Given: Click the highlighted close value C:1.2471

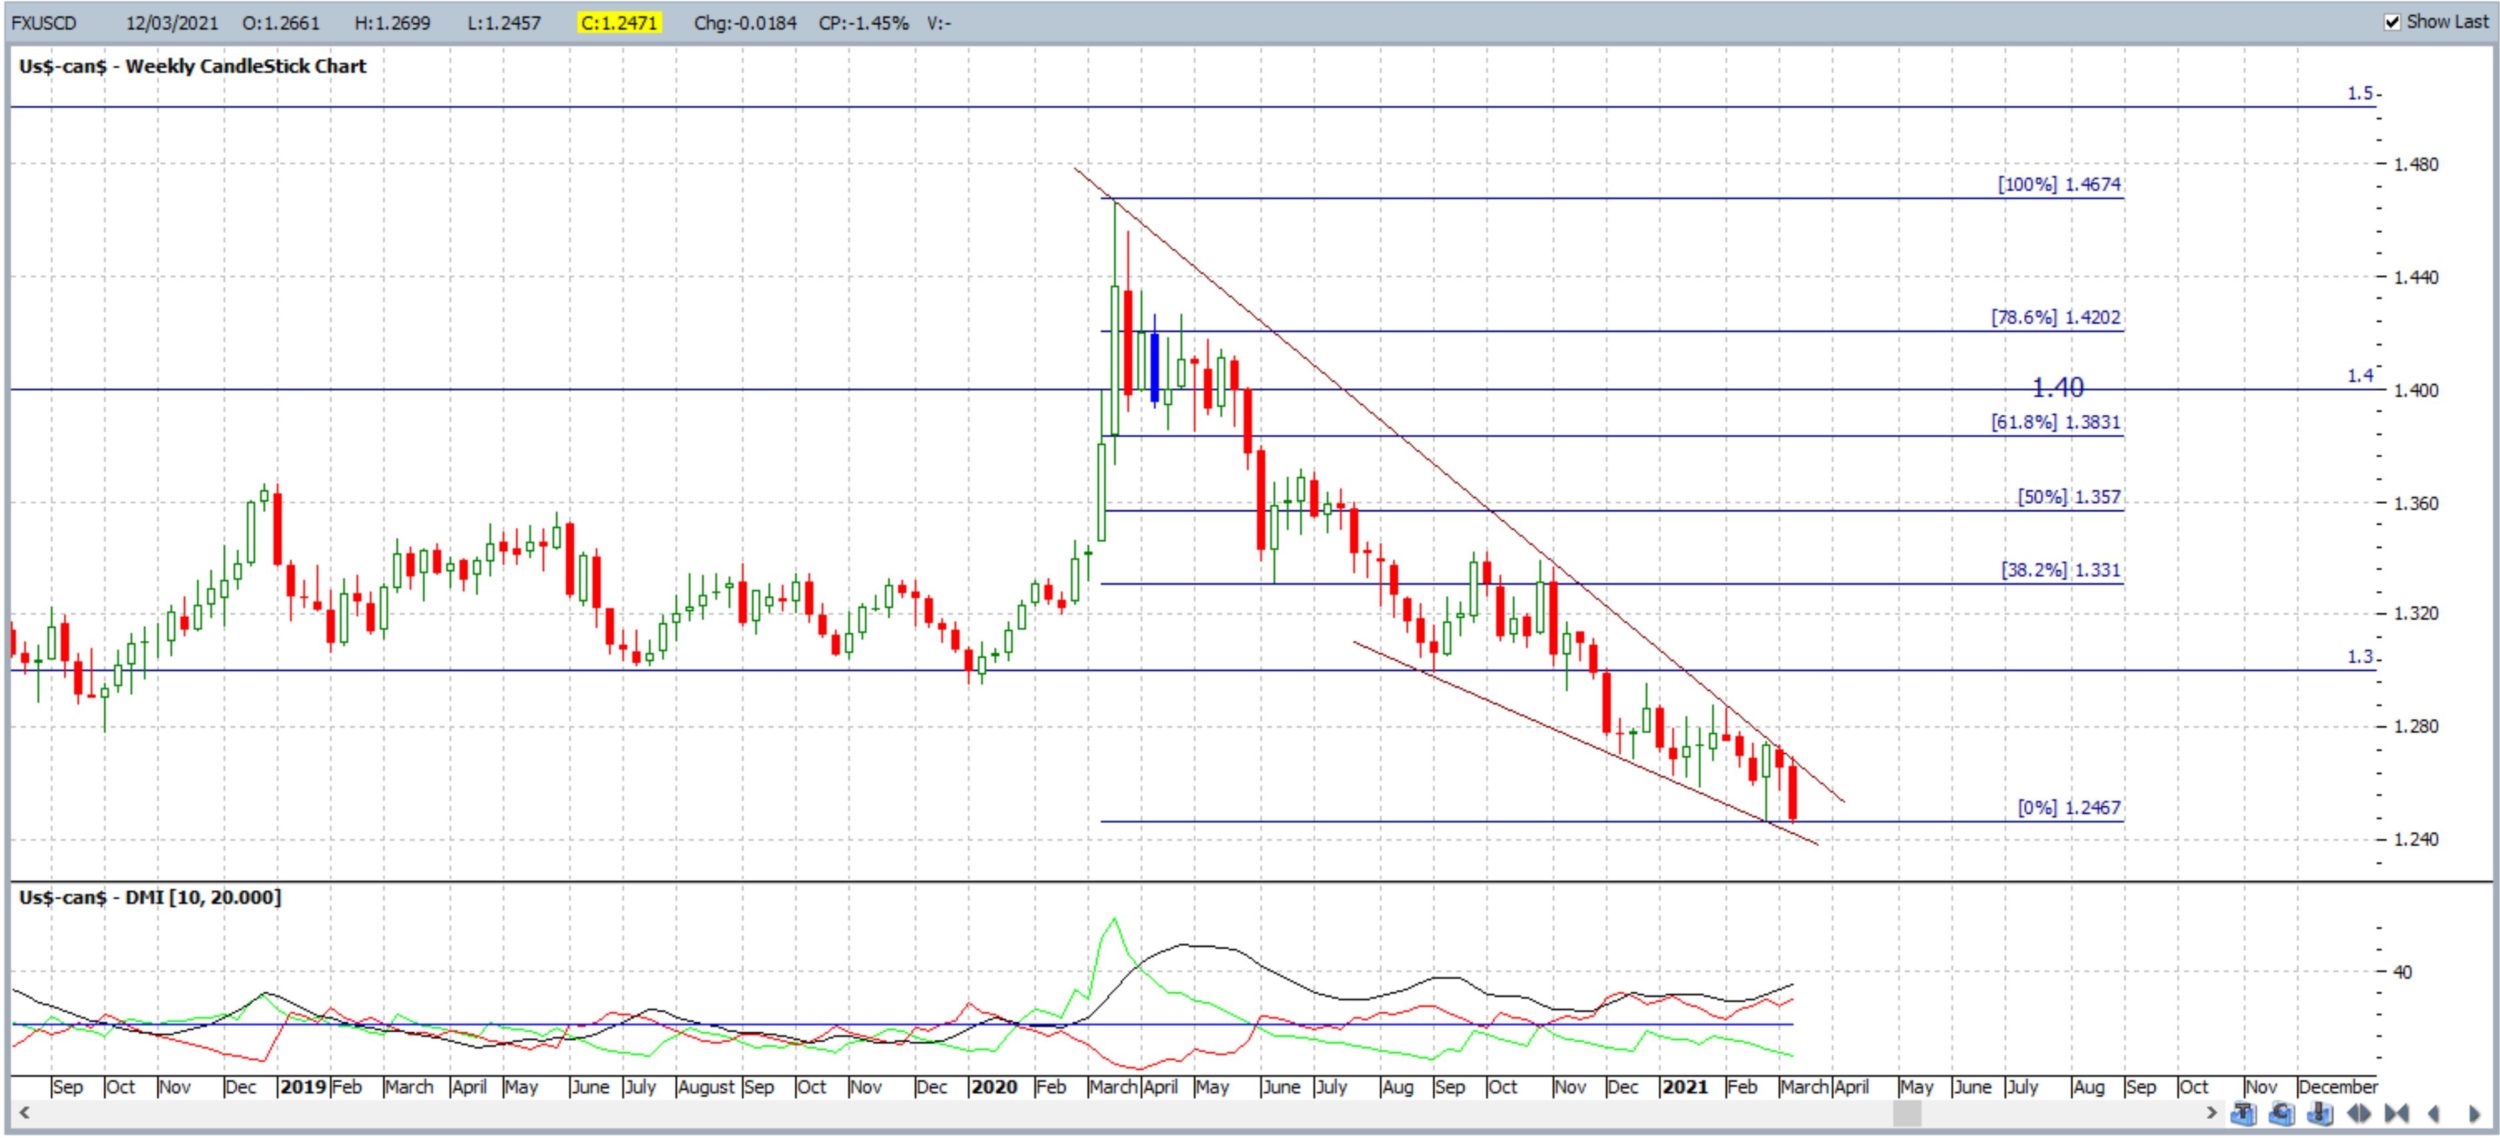Looking at the screenshot, I should coord(619,23).
